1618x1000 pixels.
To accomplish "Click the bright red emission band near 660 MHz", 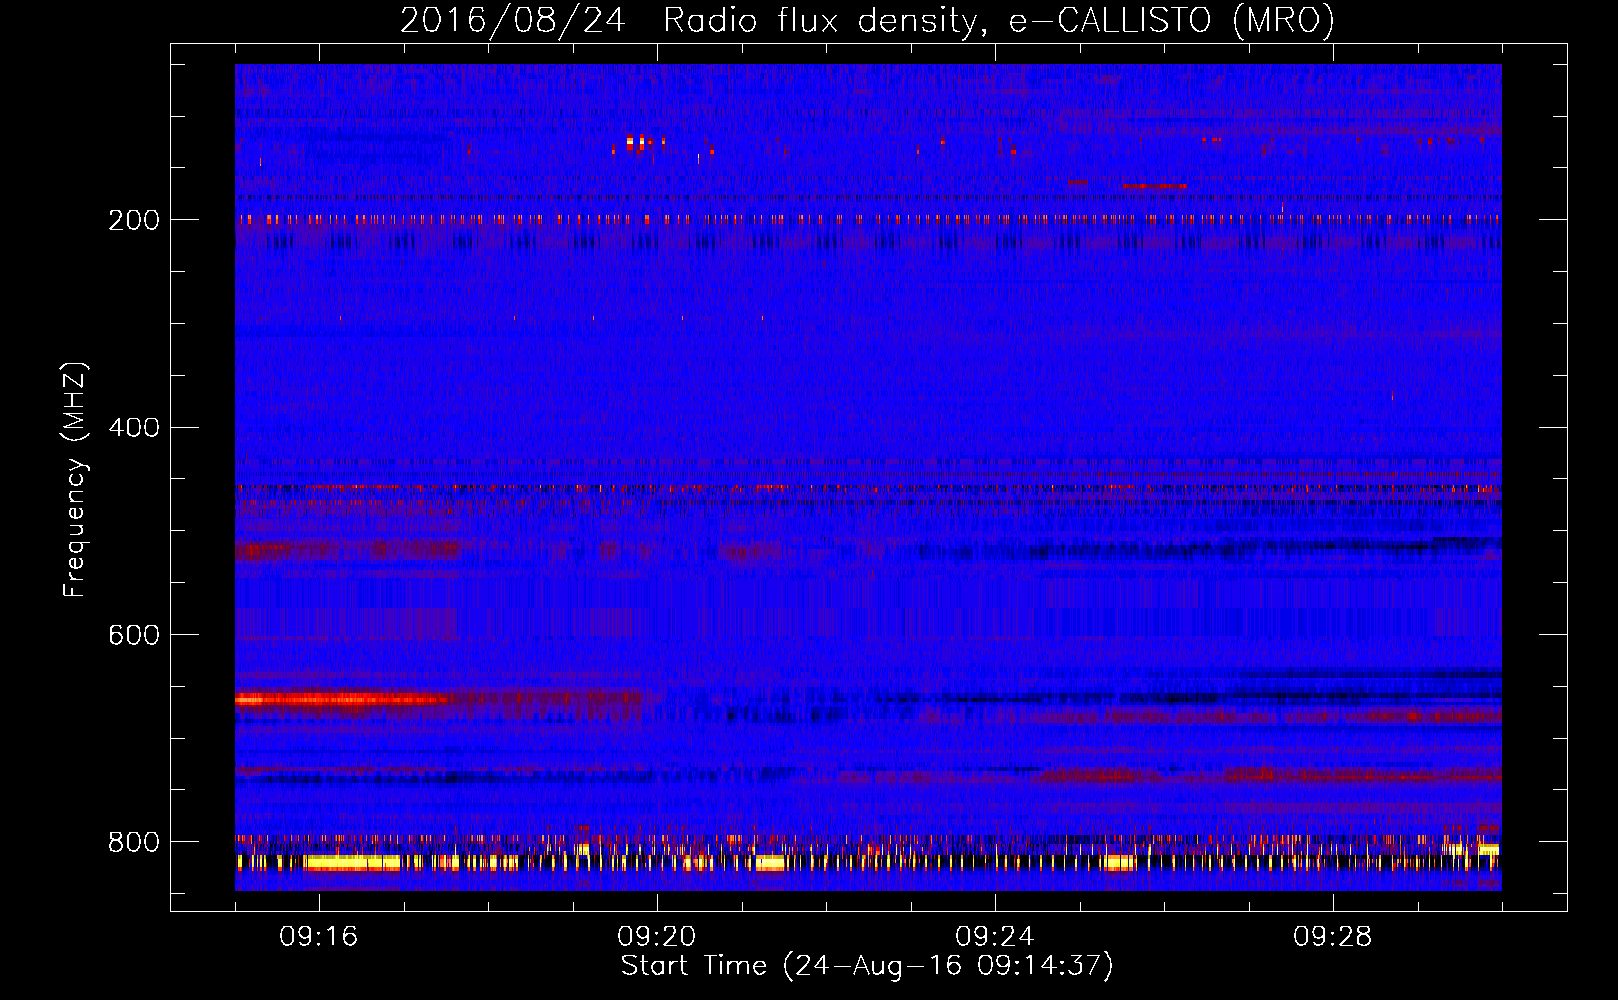I will [340, 699].
